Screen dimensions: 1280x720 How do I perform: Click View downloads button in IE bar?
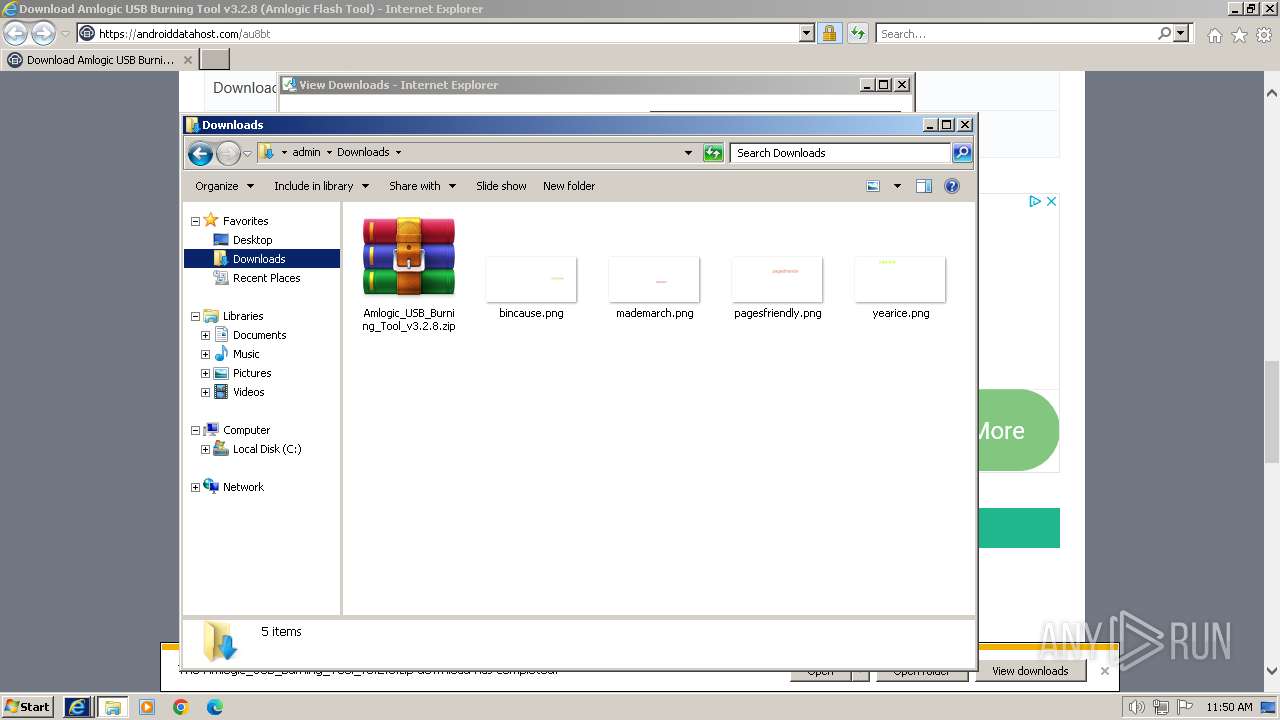click(x=1030, y=671)
